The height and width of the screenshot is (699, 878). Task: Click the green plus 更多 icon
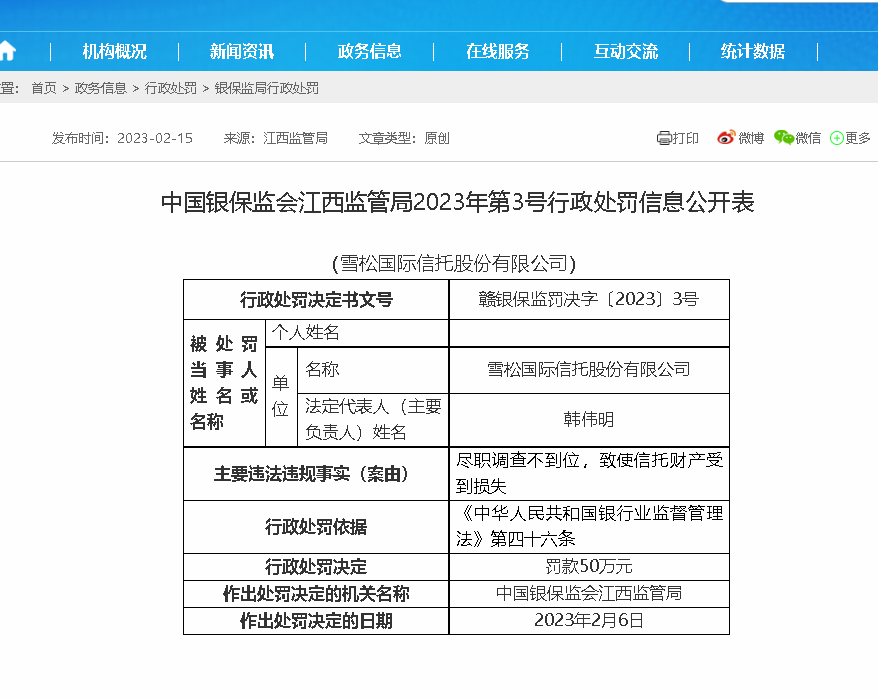click(x=837, y=138)
